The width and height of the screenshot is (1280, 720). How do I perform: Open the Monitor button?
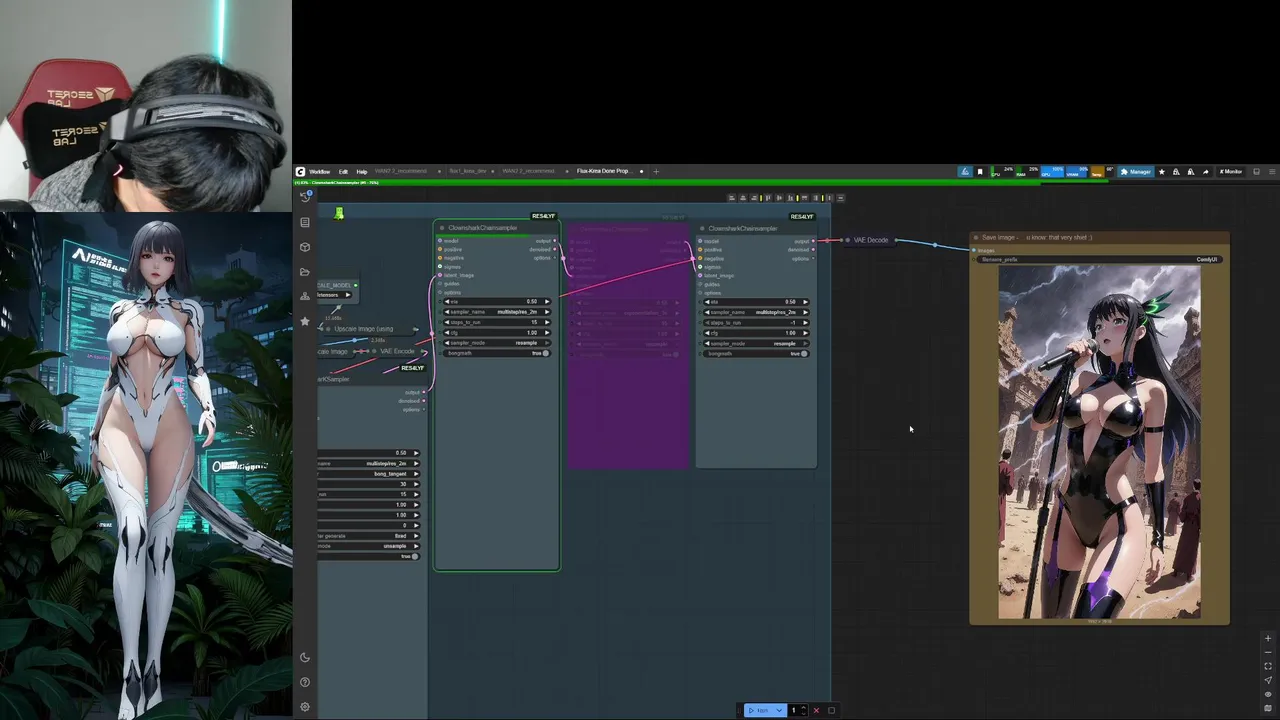click(1231, 172)
